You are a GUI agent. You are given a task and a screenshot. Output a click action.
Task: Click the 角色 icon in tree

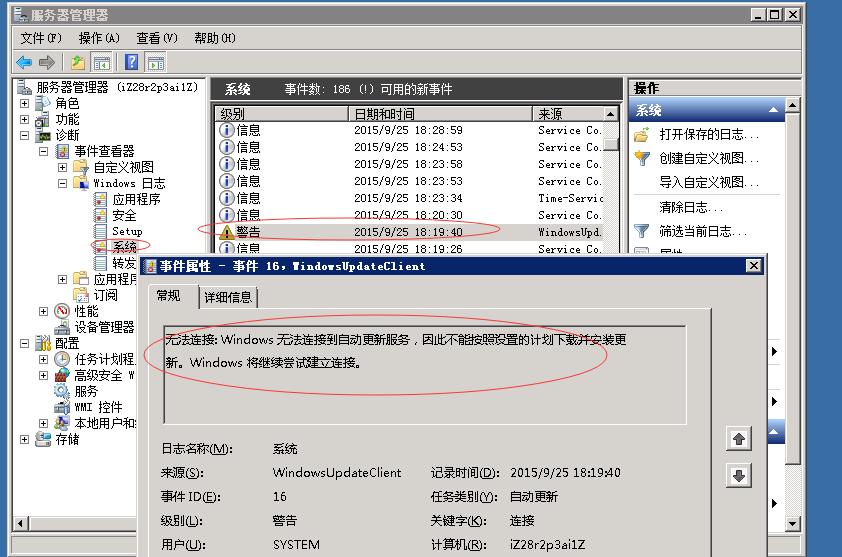43,103
